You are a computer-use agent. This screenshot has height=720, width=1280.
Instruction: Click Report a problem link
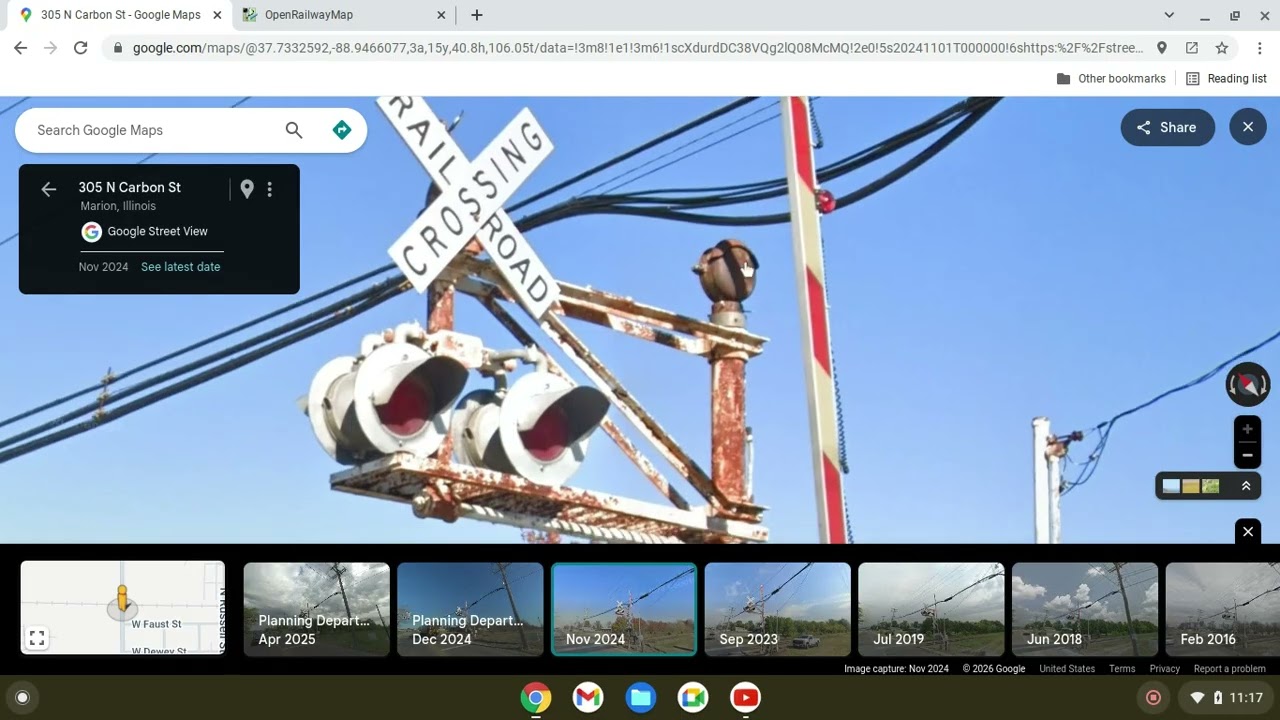1230,669
